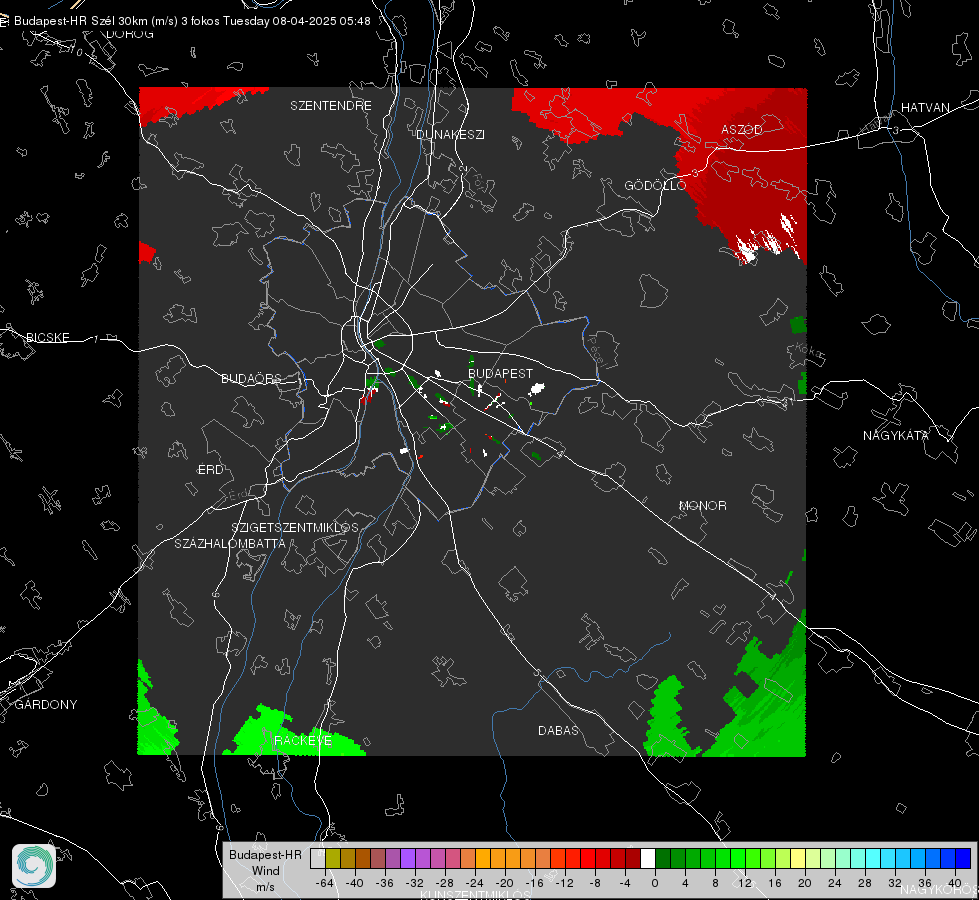Select the HATVAN town label
The width and height of the screenshot is (979, 900).
[925, 107]
